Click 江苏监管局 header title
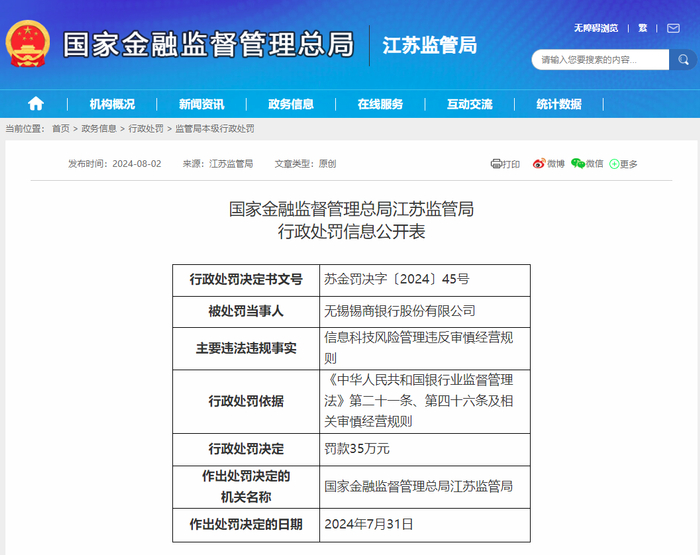This screenshot has height=555, width=700. [x=429, y=45]
